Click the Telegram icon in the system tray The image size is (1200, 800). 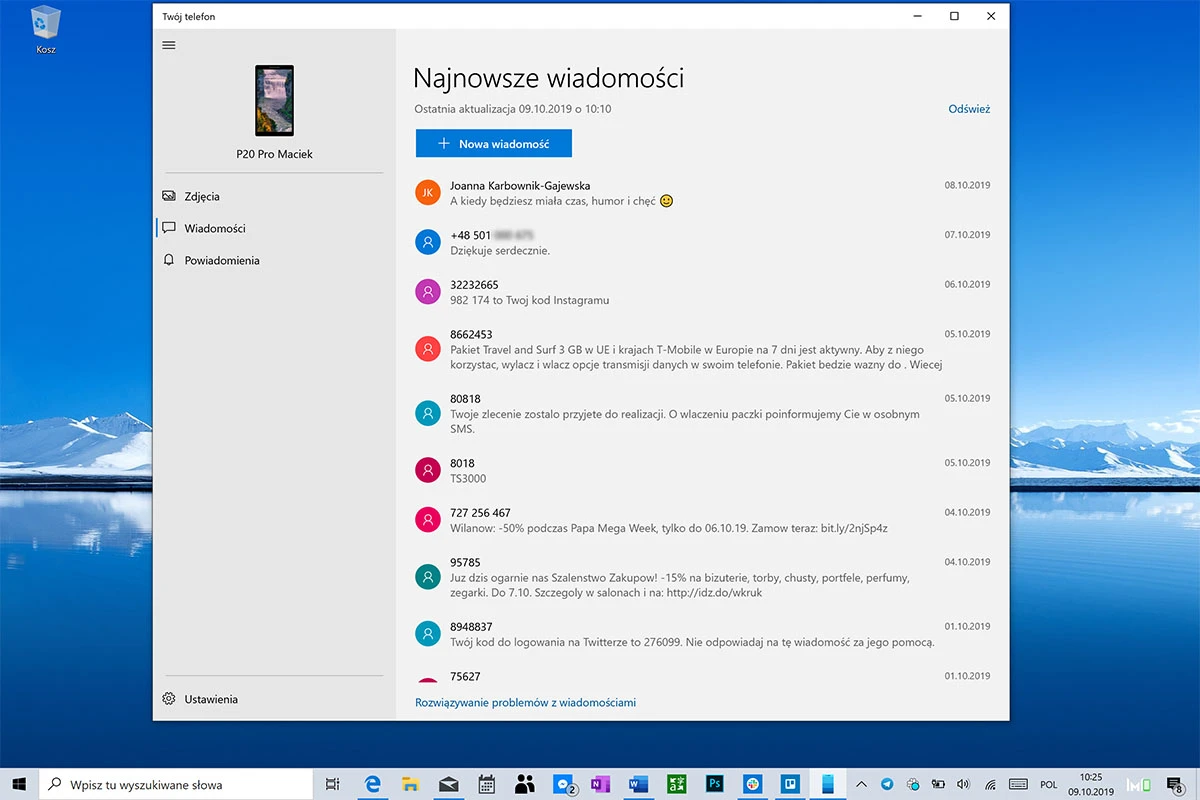point(887,784)
